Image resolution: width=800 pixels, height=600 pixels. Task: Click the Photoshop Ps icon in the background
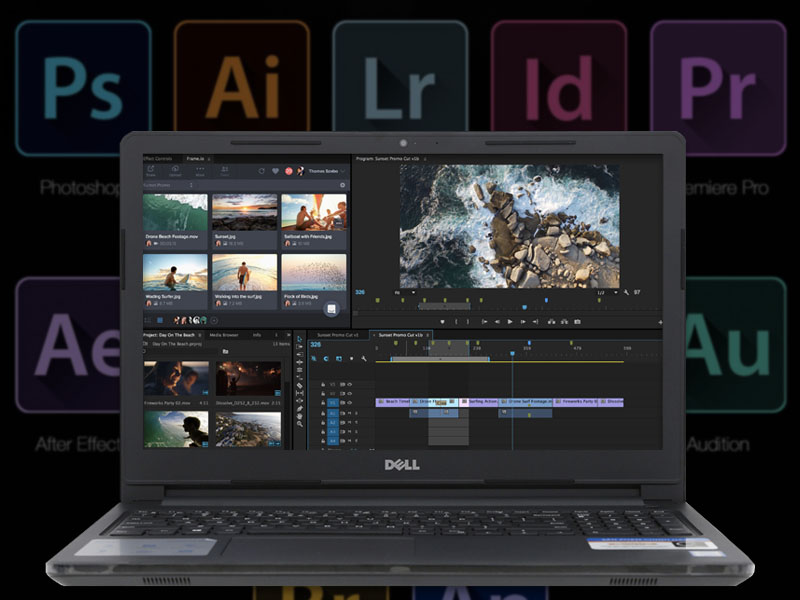pos(83,88)
